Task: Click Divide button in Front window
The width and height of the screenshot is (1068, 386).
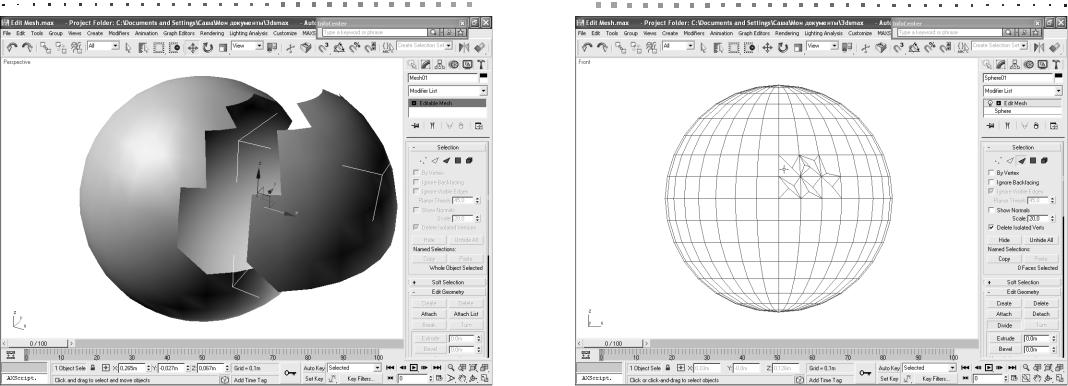Action: coord(1004,325)
